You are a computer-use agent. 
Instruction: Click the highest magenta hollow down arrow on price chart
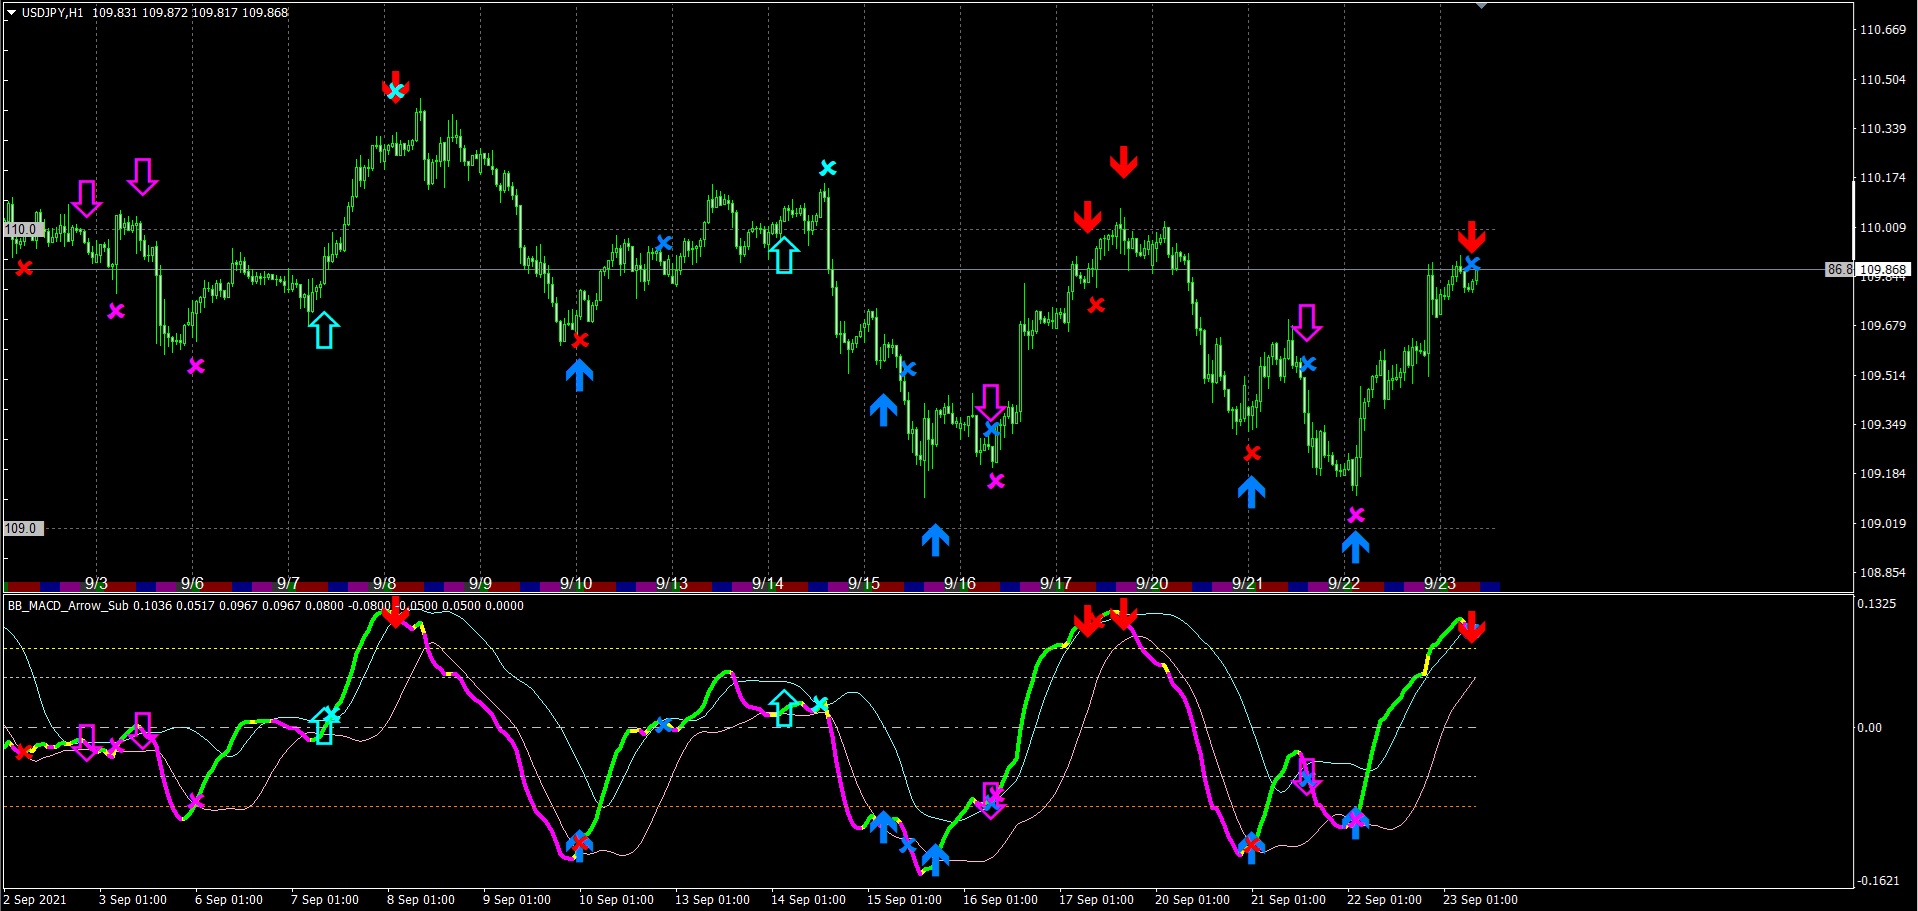(143, 176)
